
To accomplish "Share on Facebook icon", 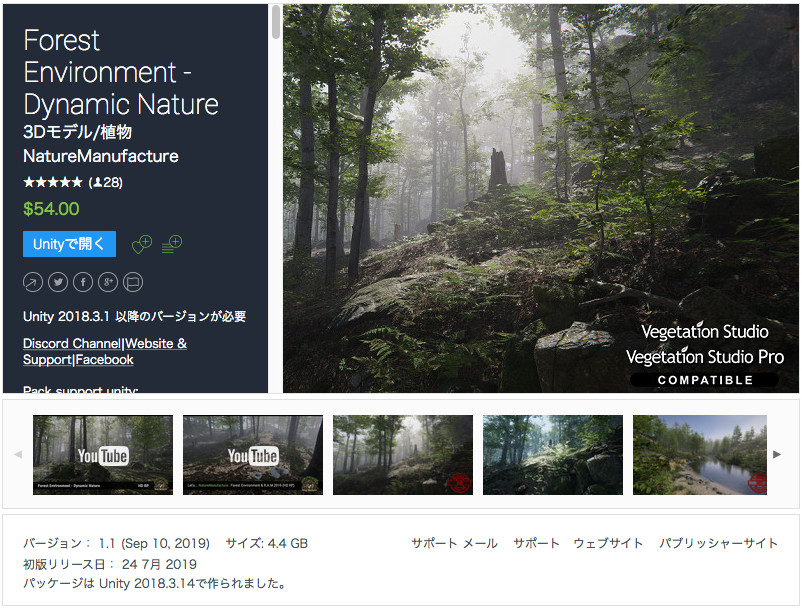I will [83, 282].
